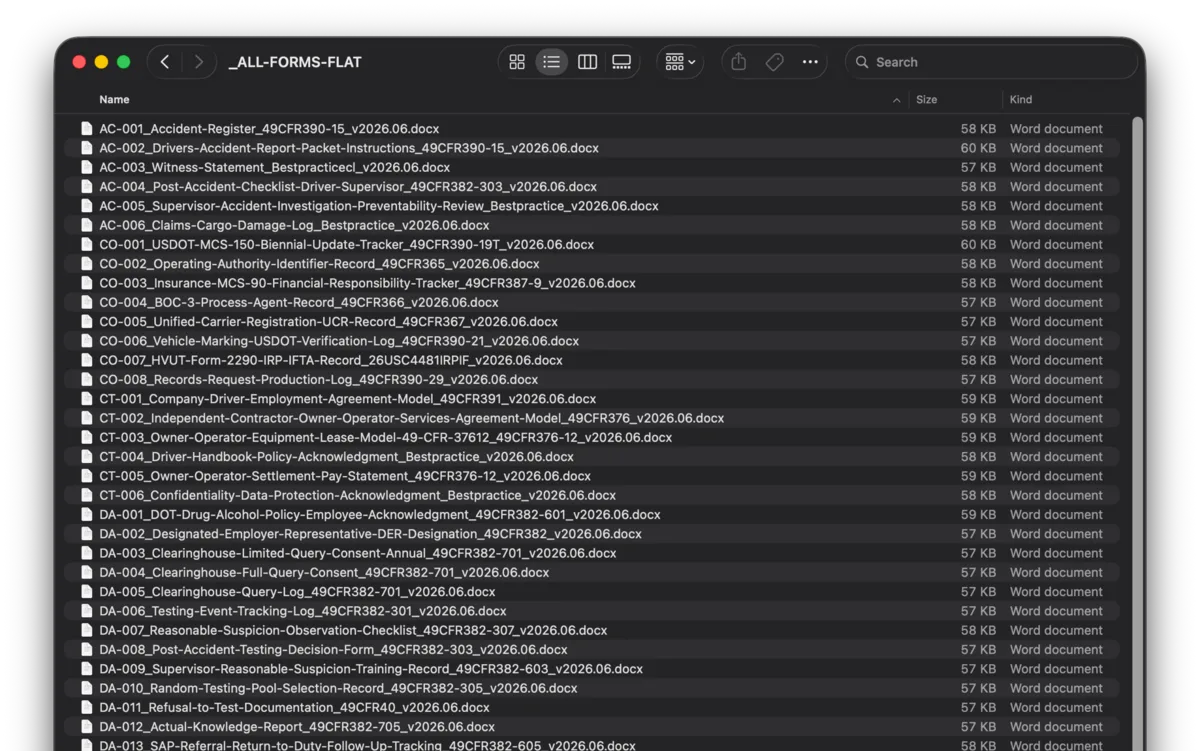Click file icon of AC-004_Post-Accident-Checklist

[x=87, y=187]
